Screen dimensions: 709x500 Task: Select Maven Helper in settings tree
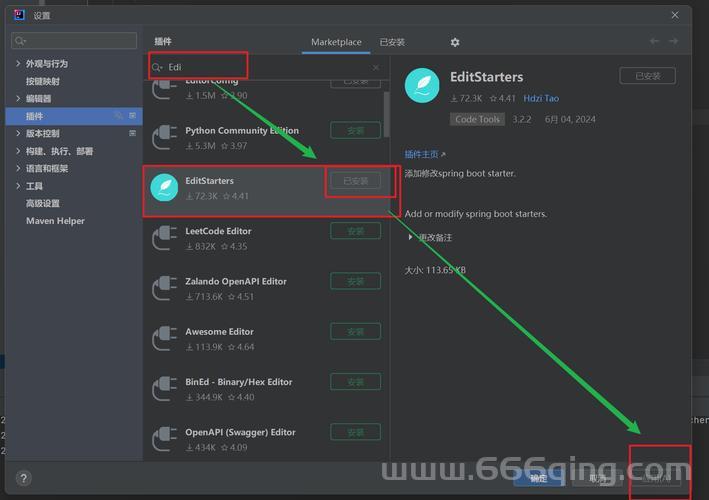(55, 221)
